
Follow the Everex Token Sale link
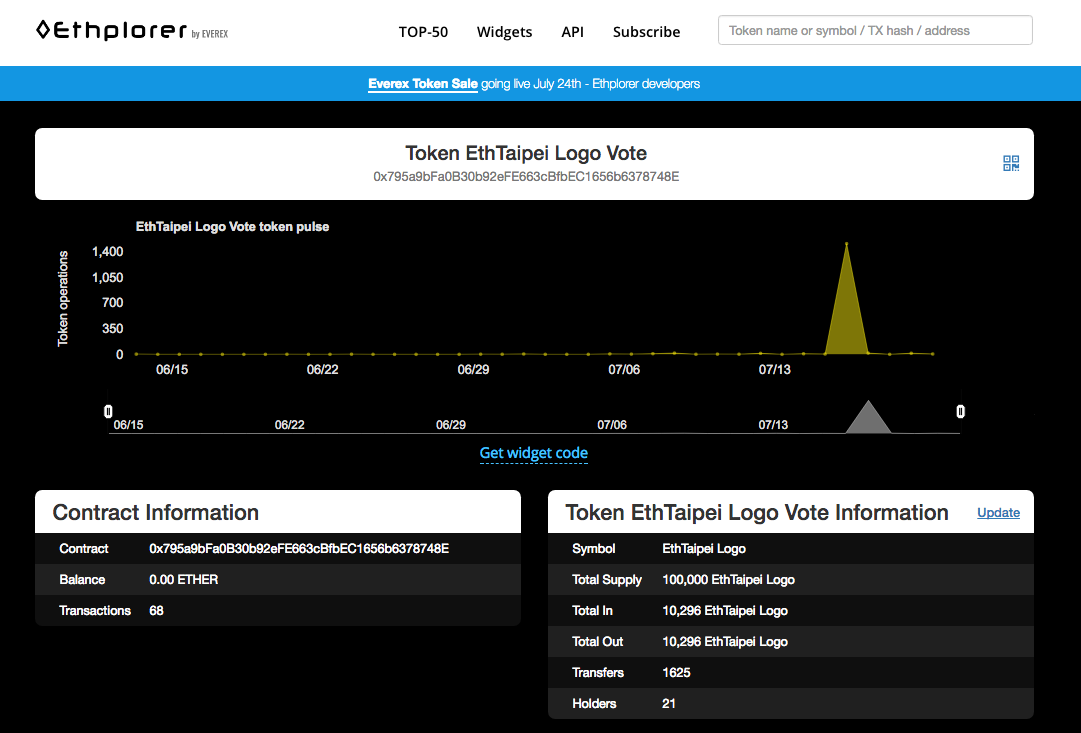423,83
